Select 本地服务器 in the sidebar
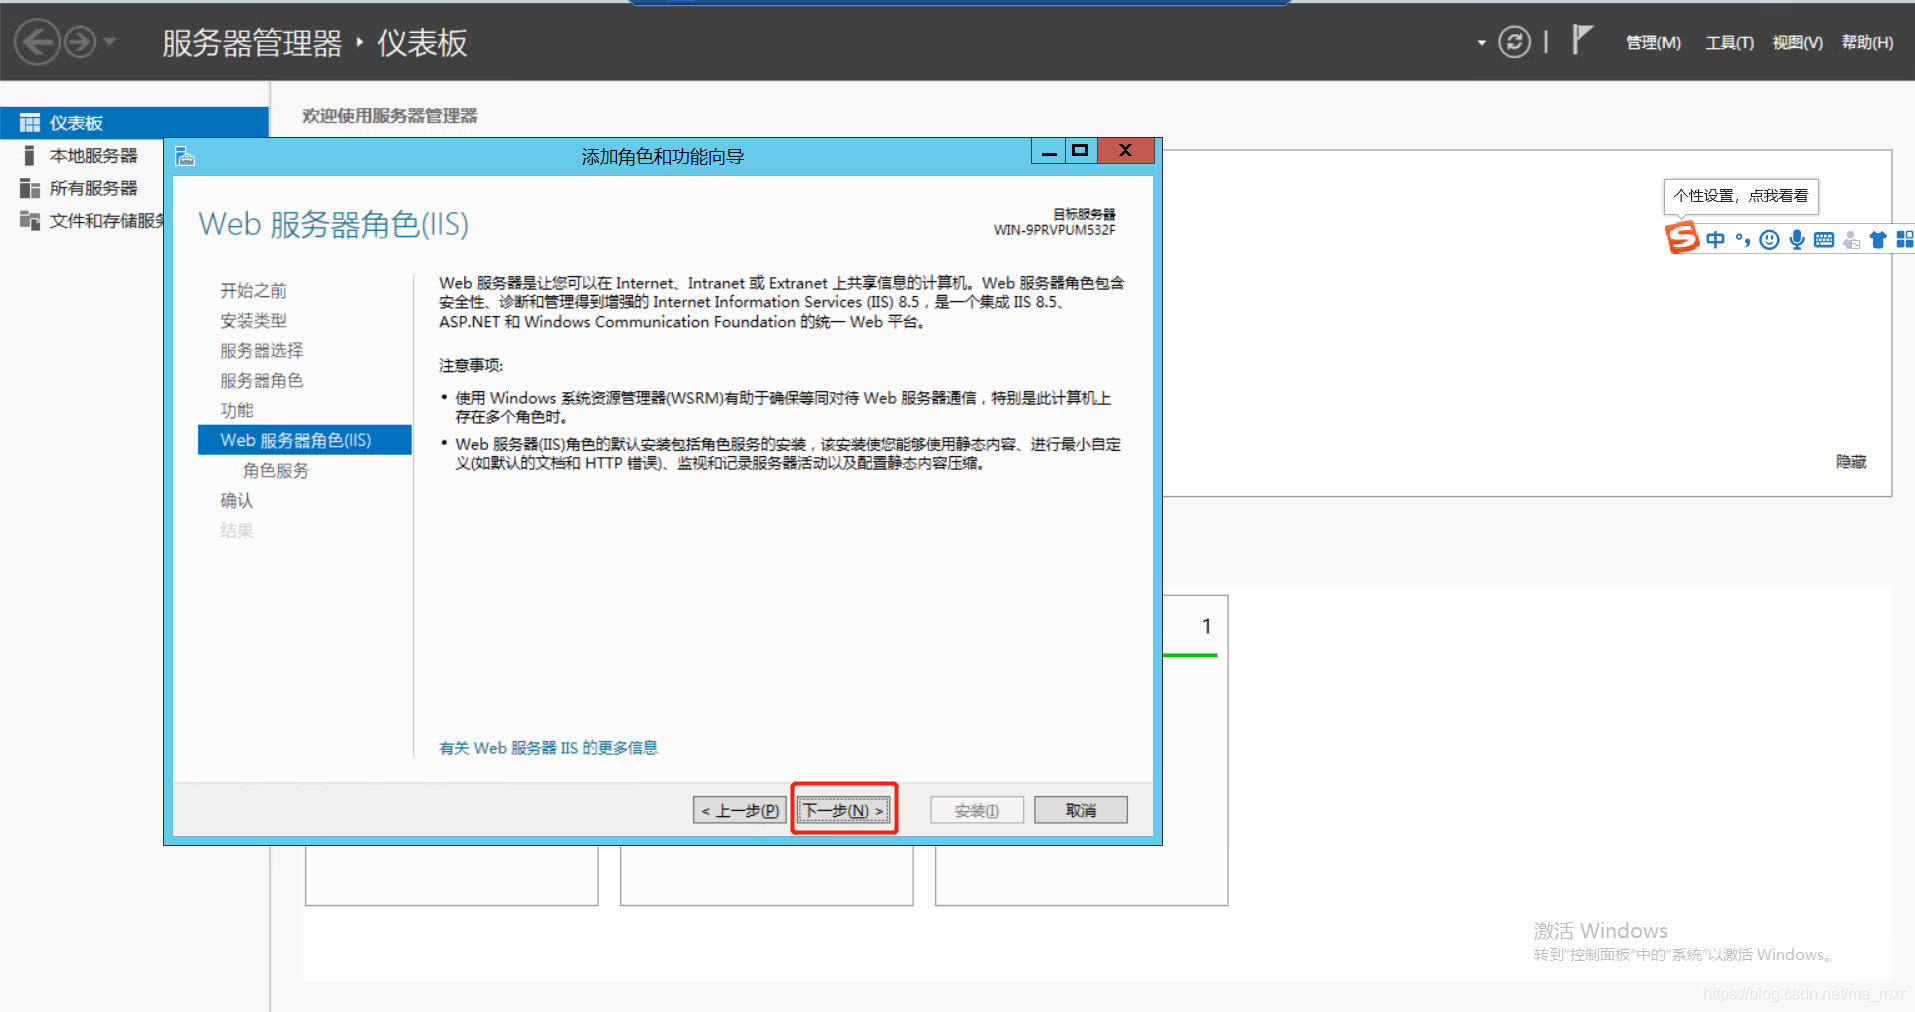Image resolution: width=1915 pixels, height=1012 pixels. coord(93,156)
